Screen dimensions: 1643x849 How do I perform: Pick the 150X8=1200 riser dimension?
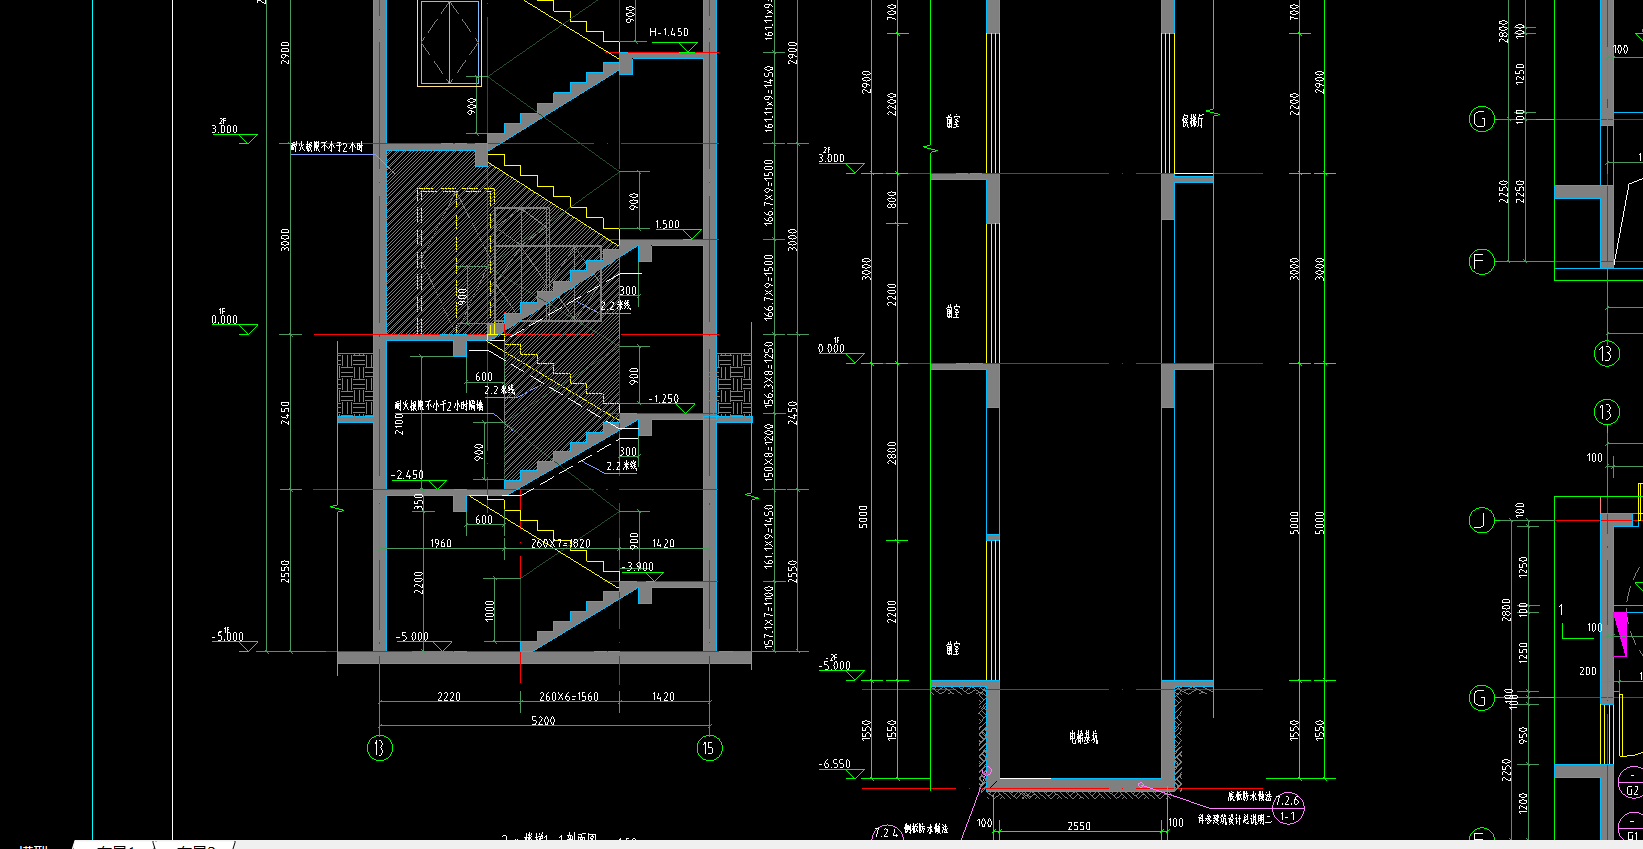click(x=769, y=454)
